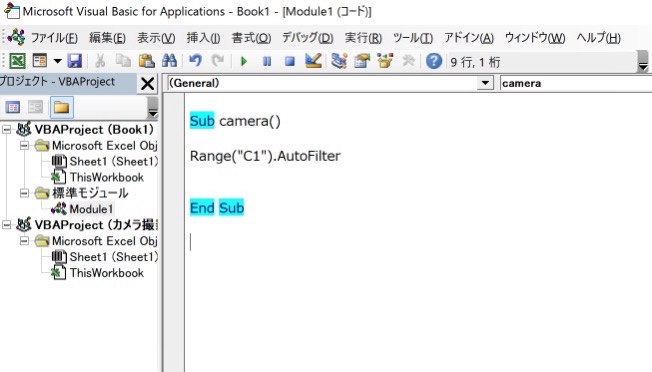The image size is (652, 372).
Task: Collapse second project's Microsoft Excel Objects folder
Action: 24,241
